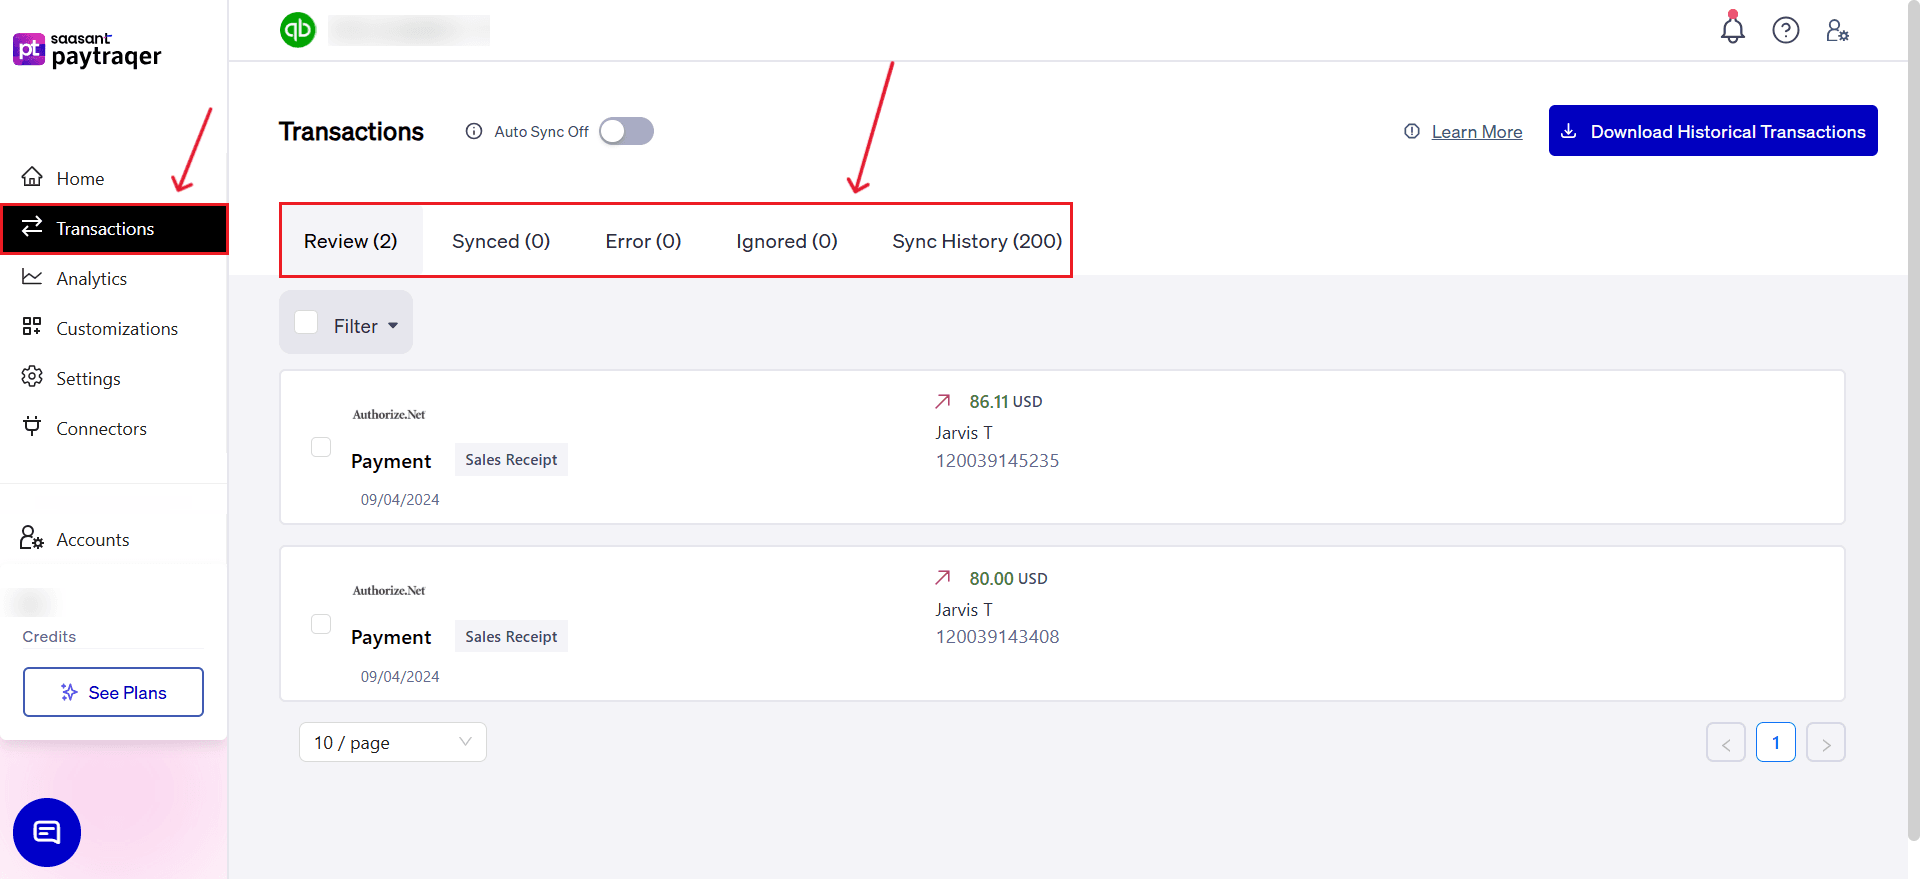Image resolution: width=1920 pixels, height=879 pixels.
Task: Go to previous page arrow
Action: 1726,743
